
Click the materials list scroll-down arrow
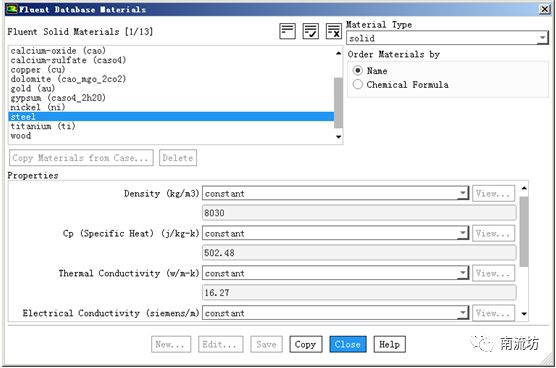pyautogui.click(x=339, y=137)
